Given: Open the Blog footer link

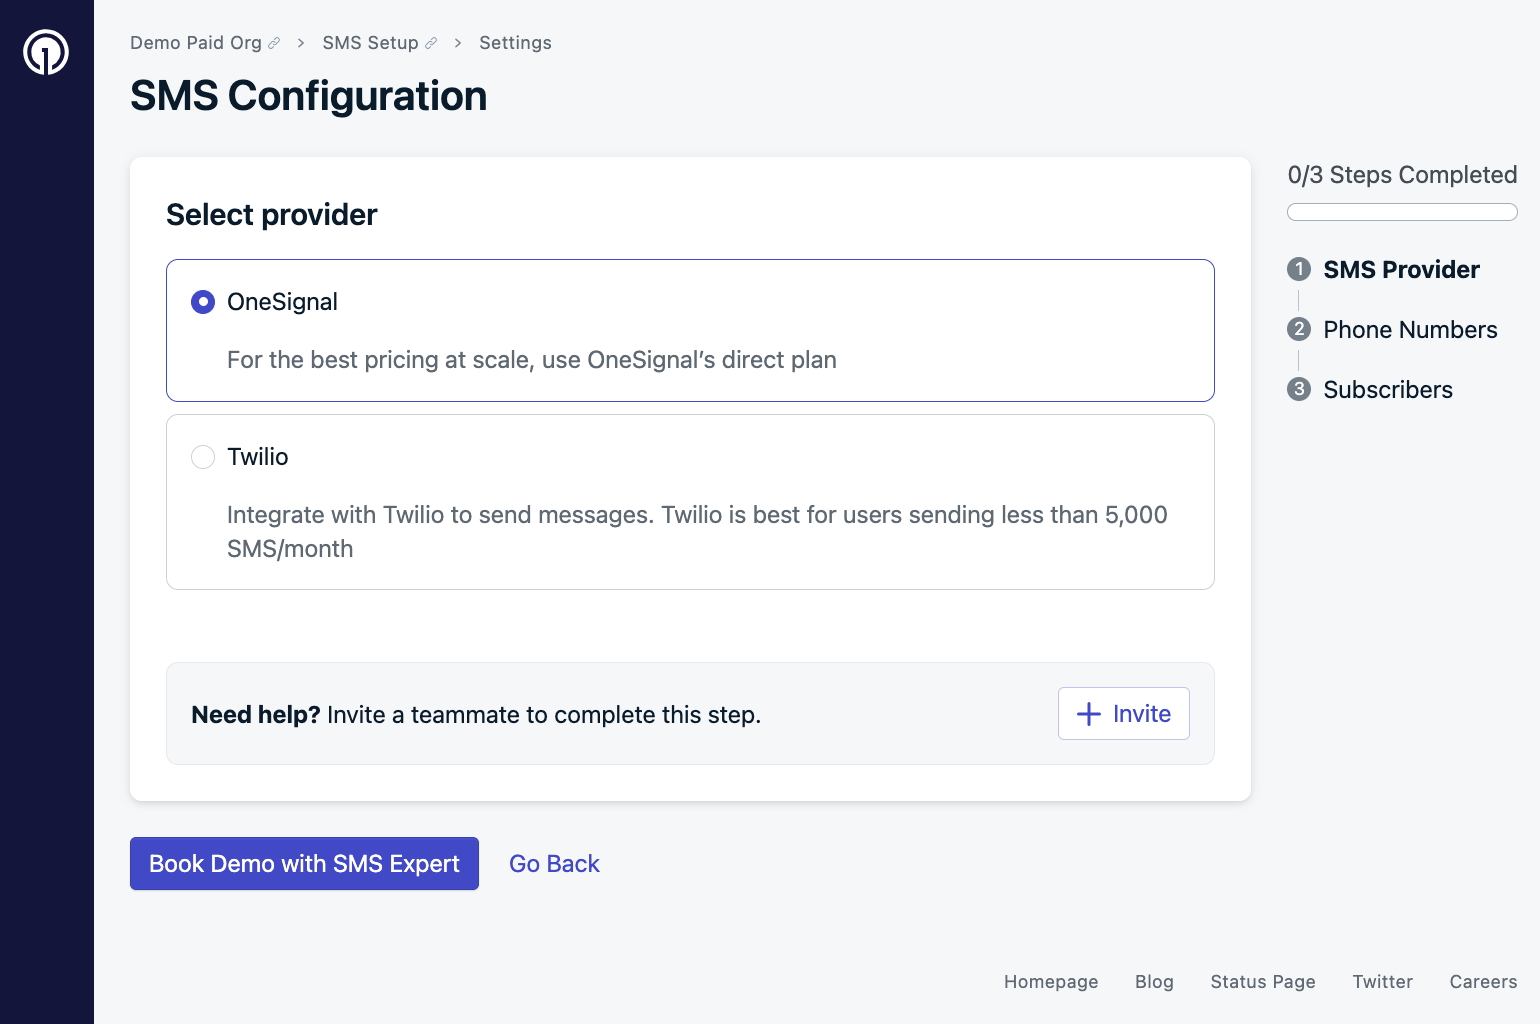Looking at the screenshot, I should pos(1154,982).
